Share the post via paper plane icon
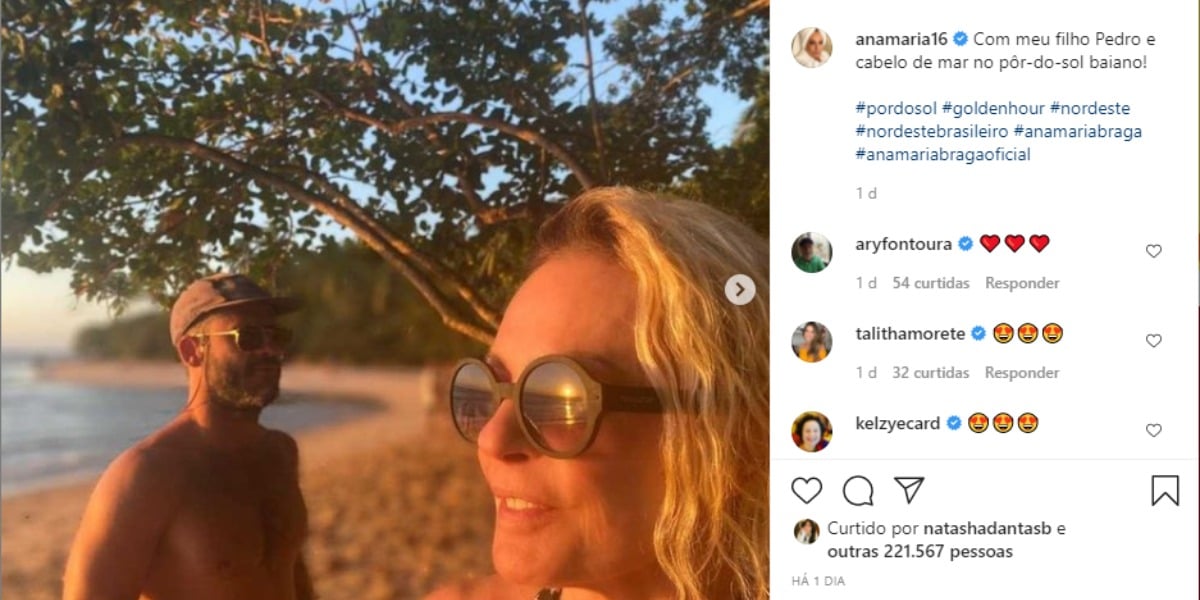The height and width of the screenshot is (600, 1200). (908, 490)
